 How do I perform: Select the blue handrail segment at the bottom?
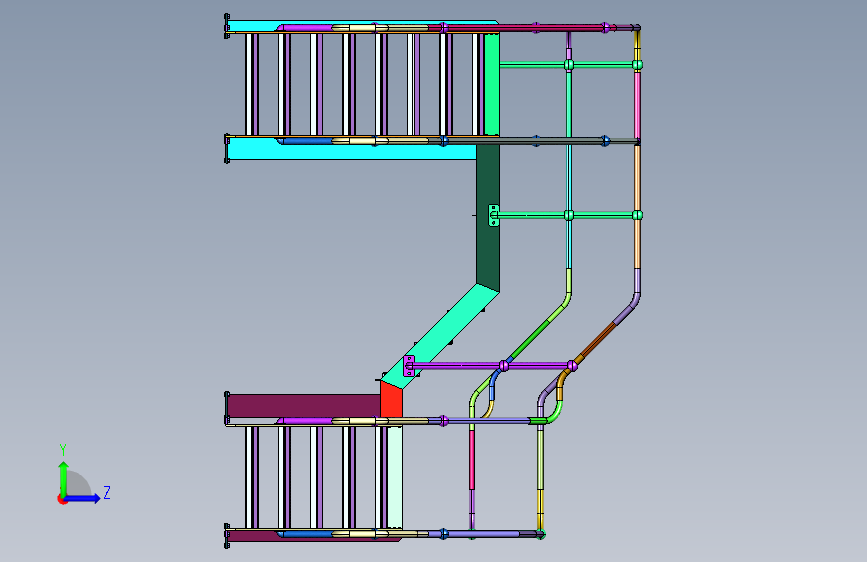(307, 534)
